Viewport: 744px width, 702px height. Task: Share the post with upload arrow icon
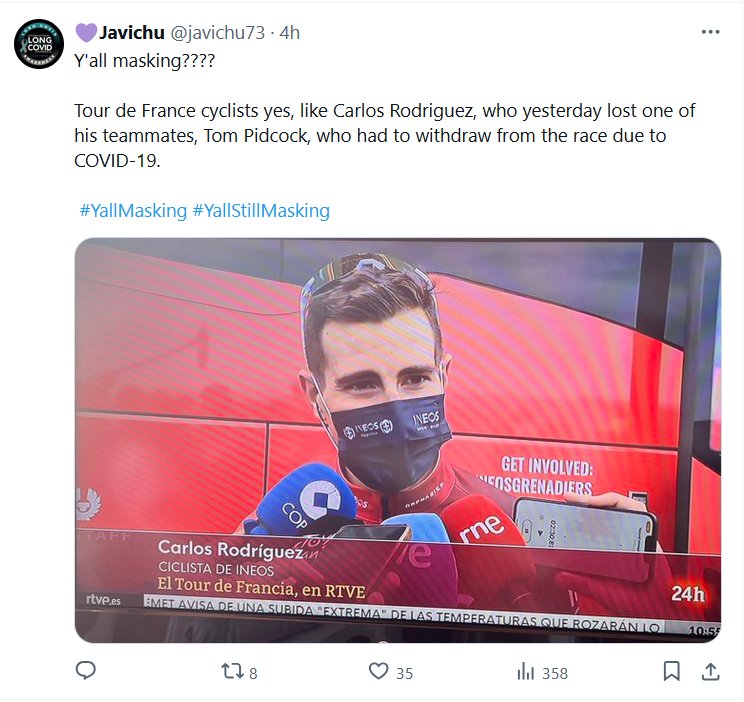click(710, 672)
